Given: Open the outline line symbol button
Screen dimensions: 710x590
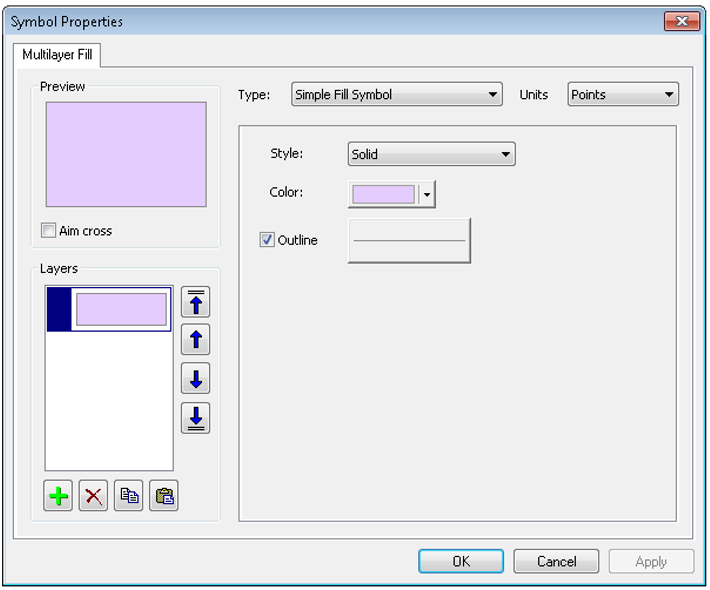Looking at the screenshot, I should tap(409, 241).
